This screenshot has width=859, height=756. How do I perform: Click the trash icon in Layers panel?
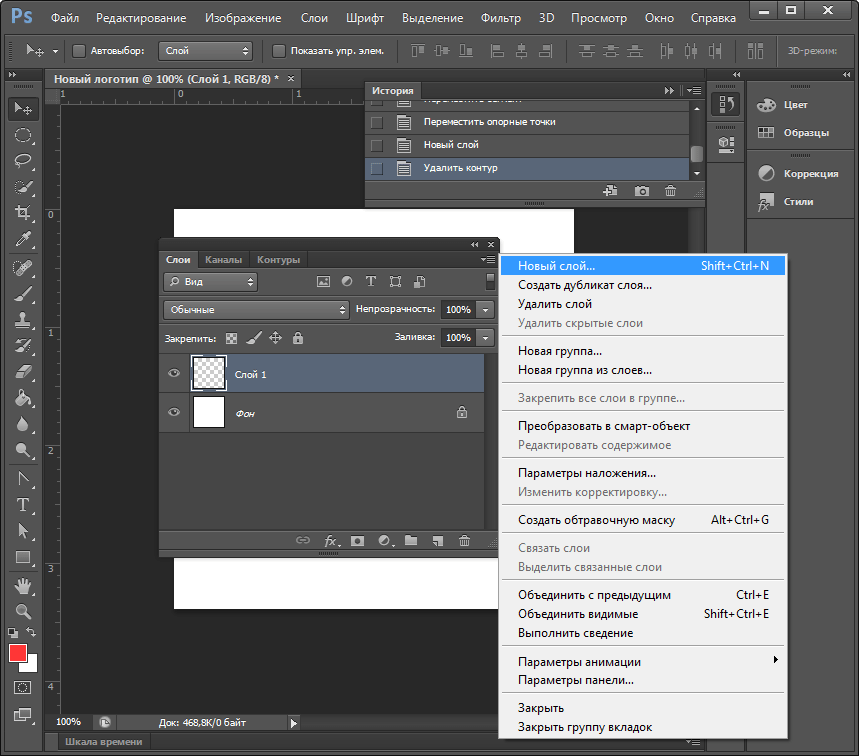click(464, 541)
